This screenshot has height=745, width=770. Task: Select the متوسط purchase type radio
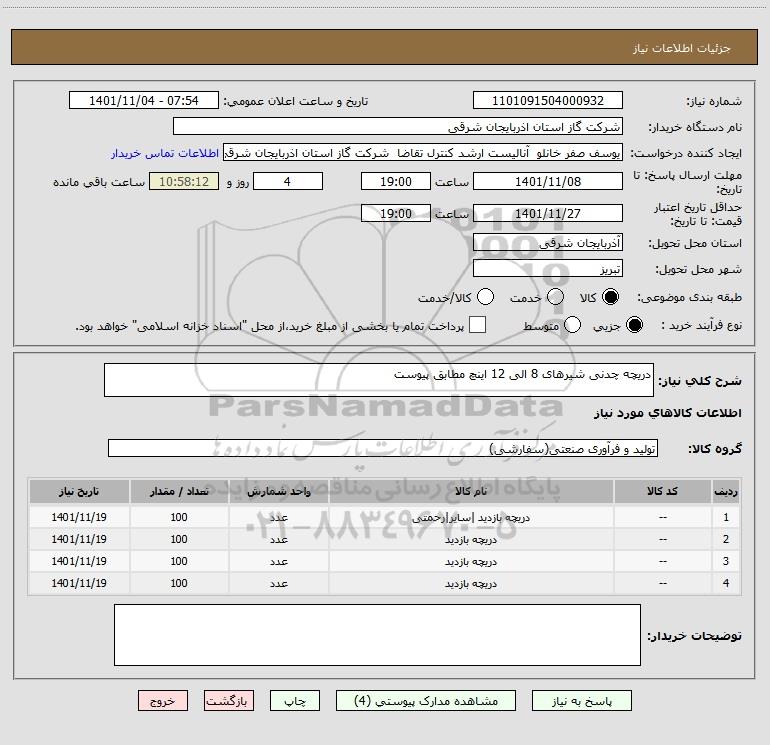572,325
